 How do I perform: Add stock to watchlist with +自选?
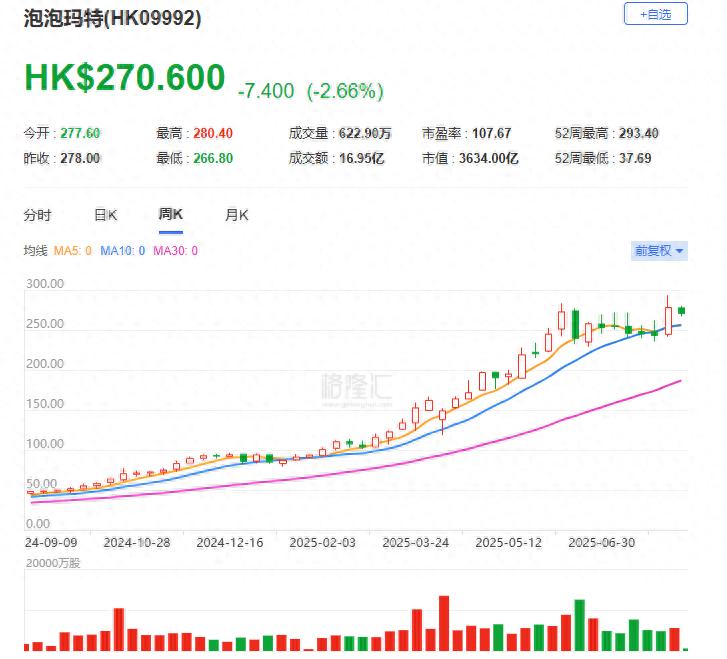point(655,14)
